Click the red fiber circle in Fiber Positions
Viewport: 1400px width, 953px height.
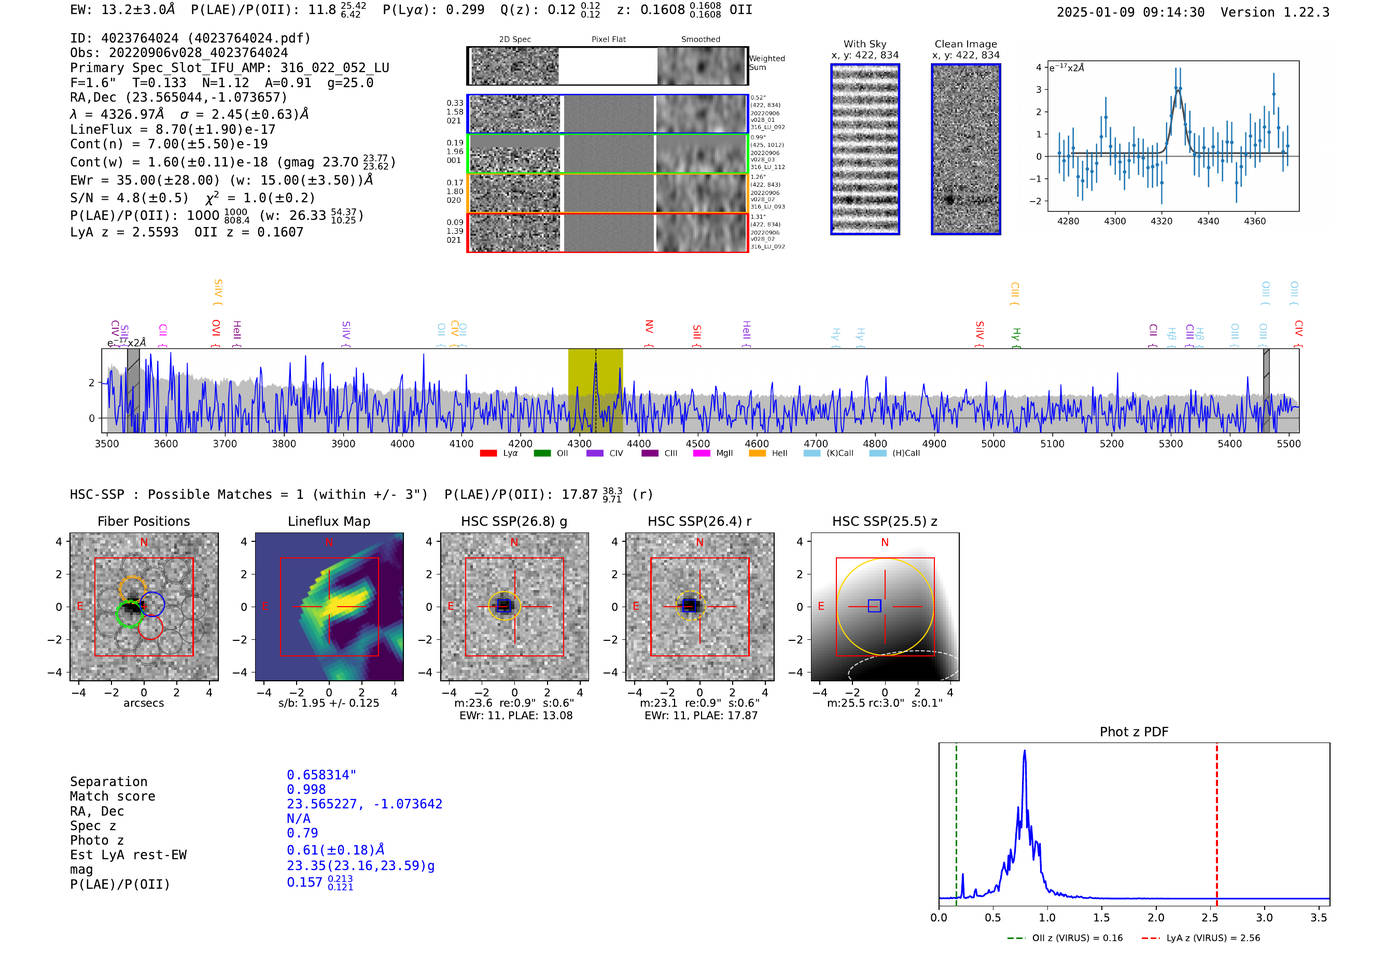150,627
